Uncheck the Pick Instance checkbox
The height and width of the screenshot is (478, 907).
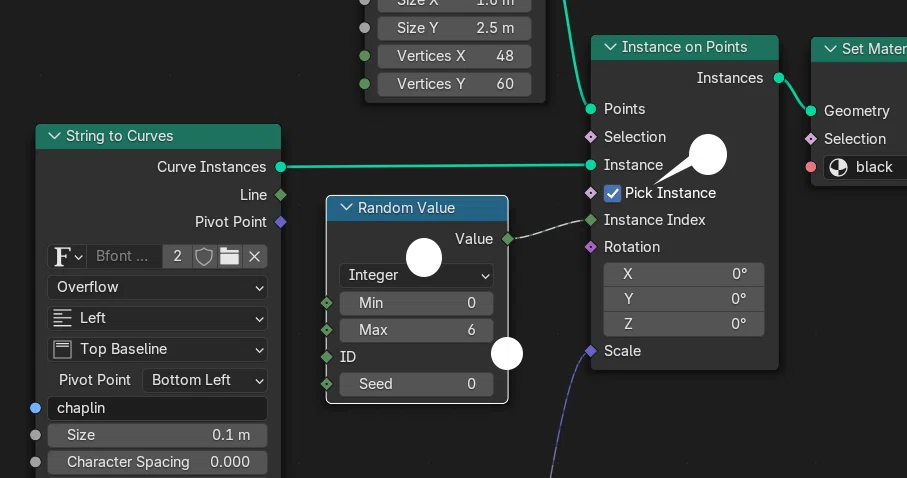612,193
